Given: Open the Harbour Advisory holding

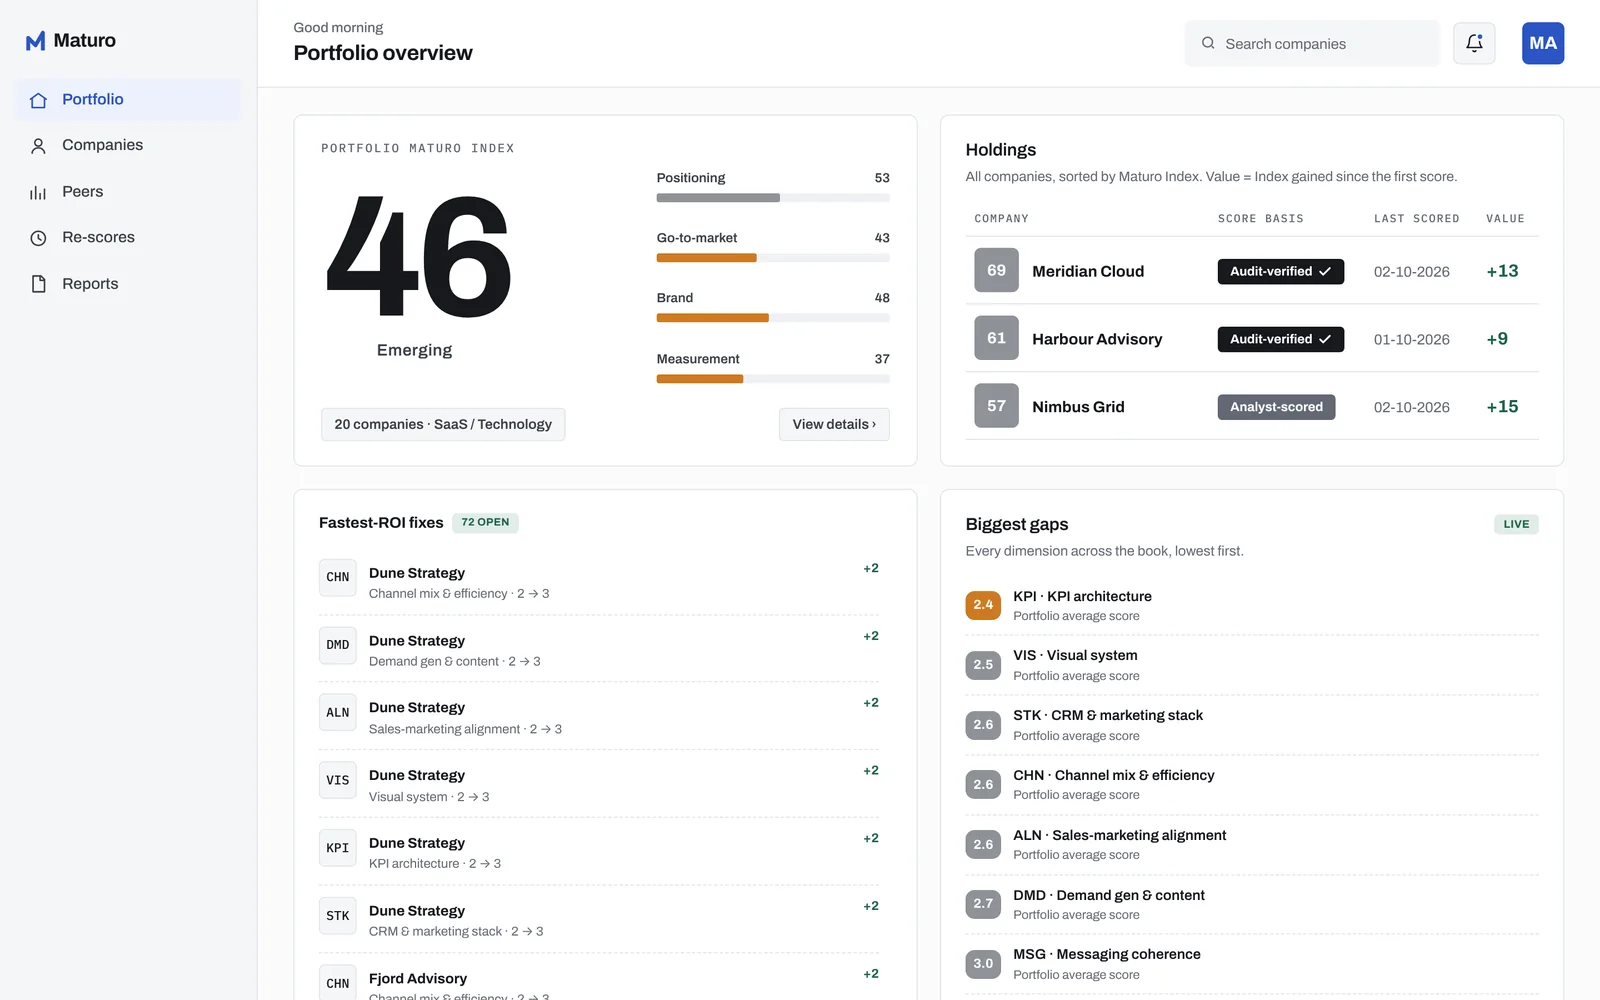Looking at the screenshot, I should pos(1252,339).
